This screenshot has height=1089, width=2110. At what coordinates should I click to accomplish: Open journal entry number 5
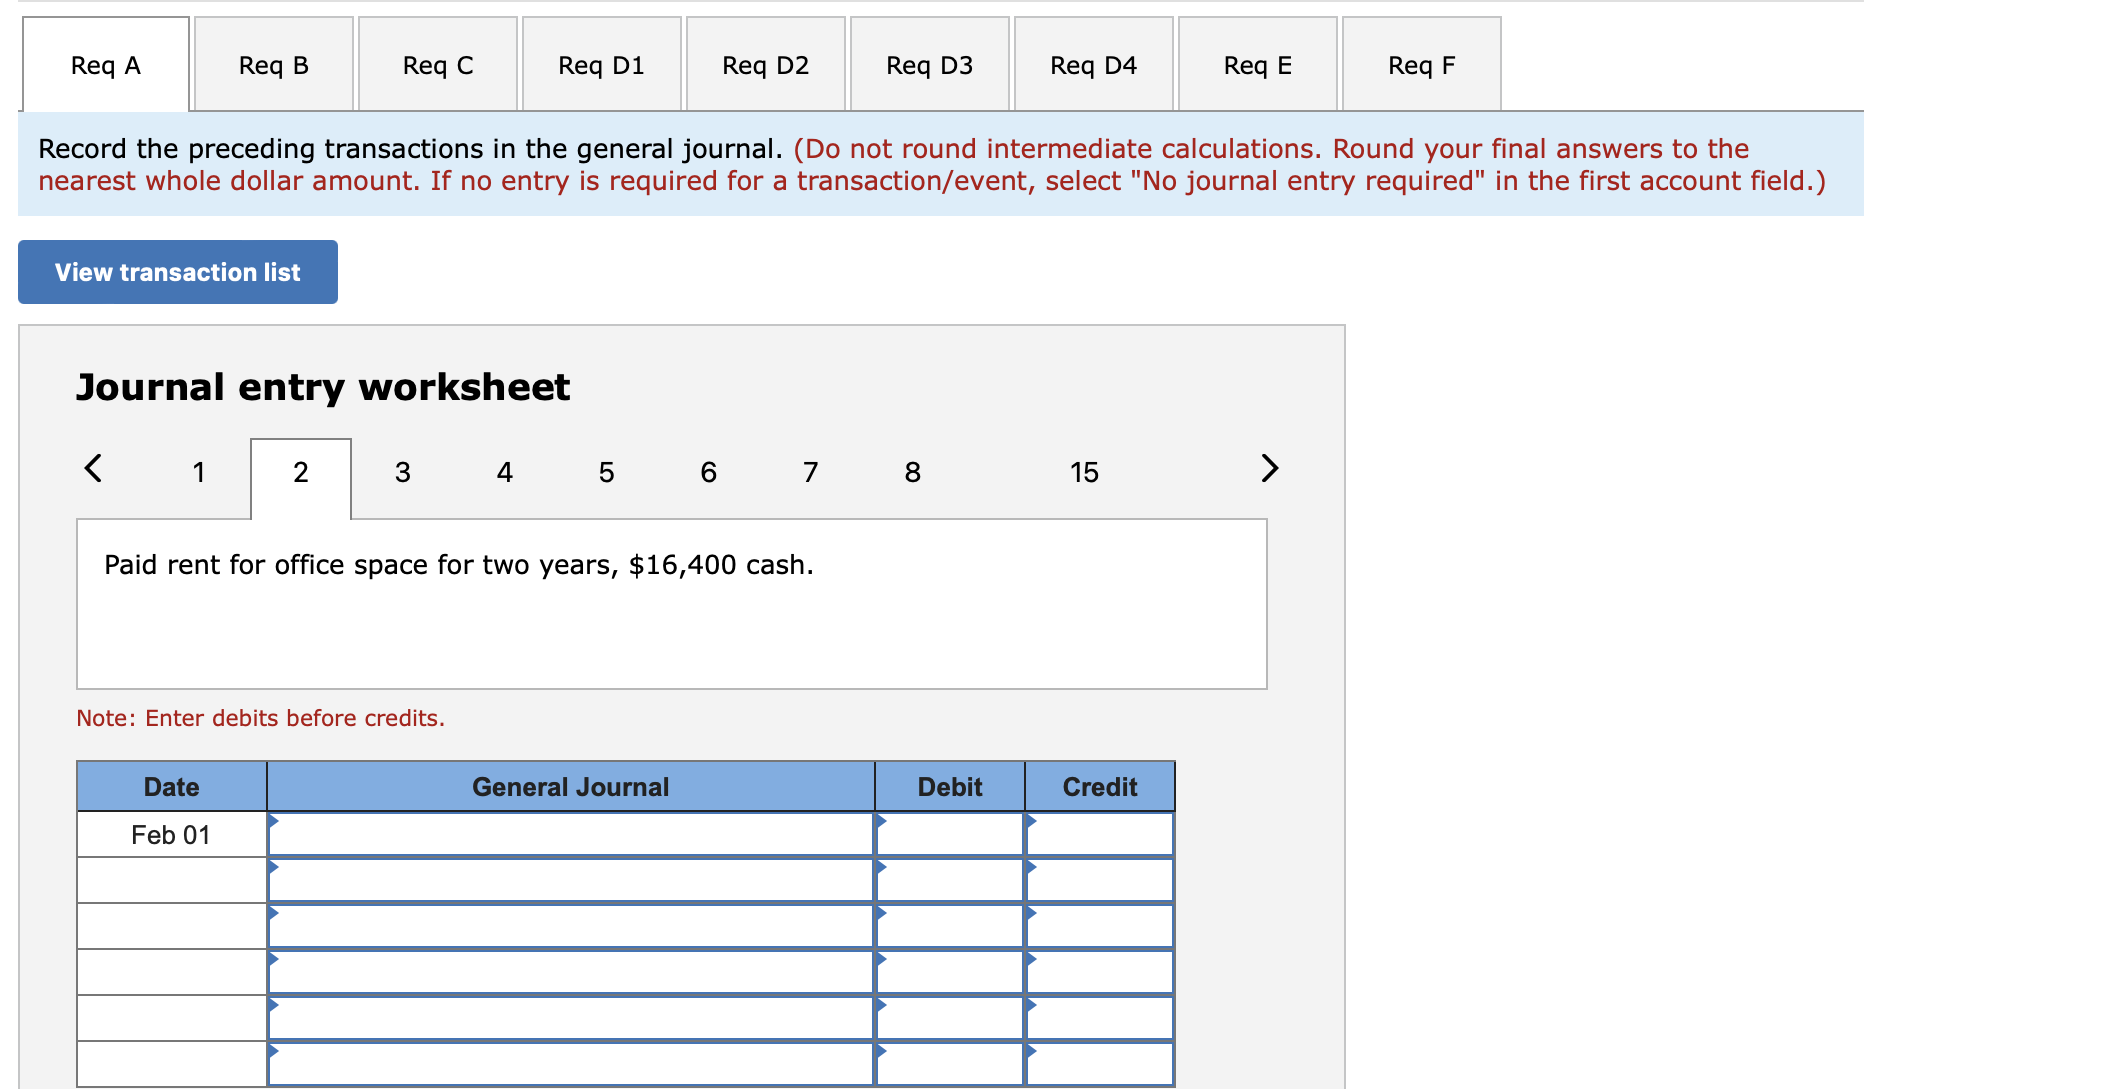[606, 472]
